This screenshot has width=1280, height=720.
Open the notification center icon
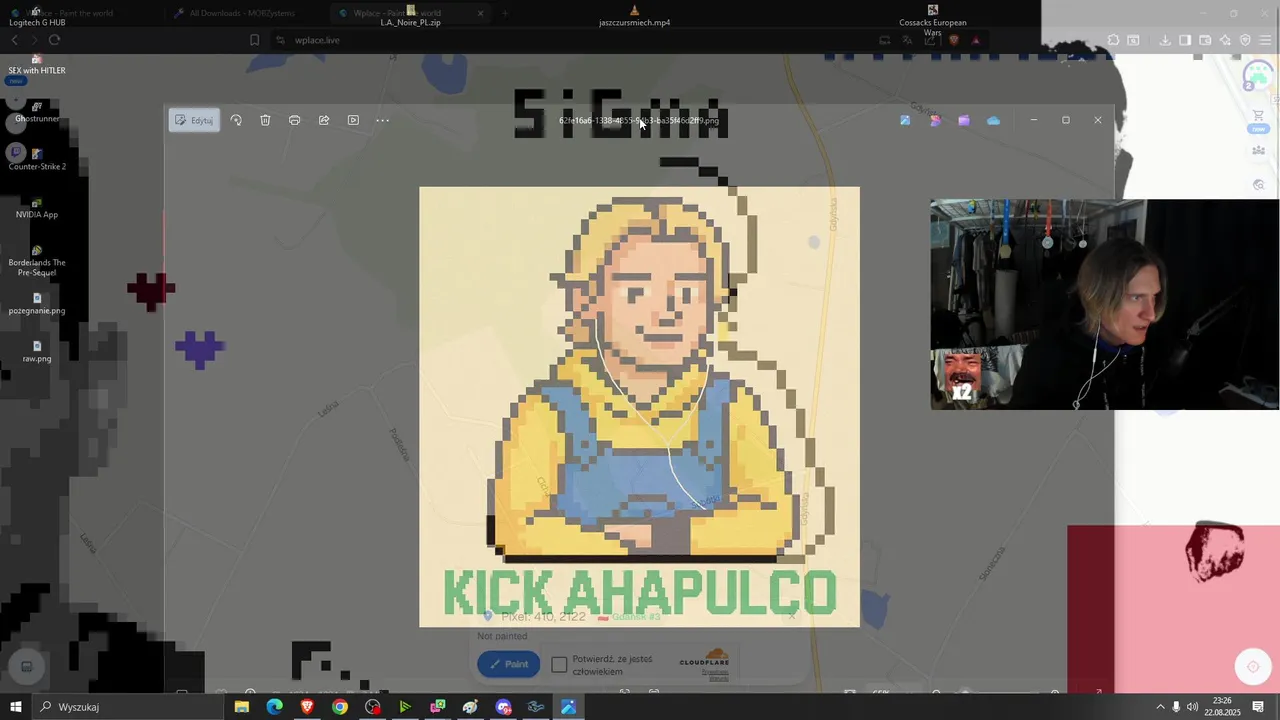pos(1258,707)
